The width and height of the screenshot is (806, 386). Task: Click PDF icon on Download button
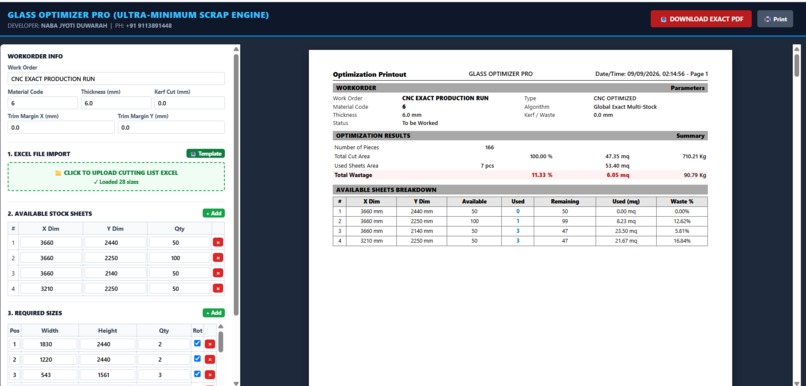tap(664, 20)
